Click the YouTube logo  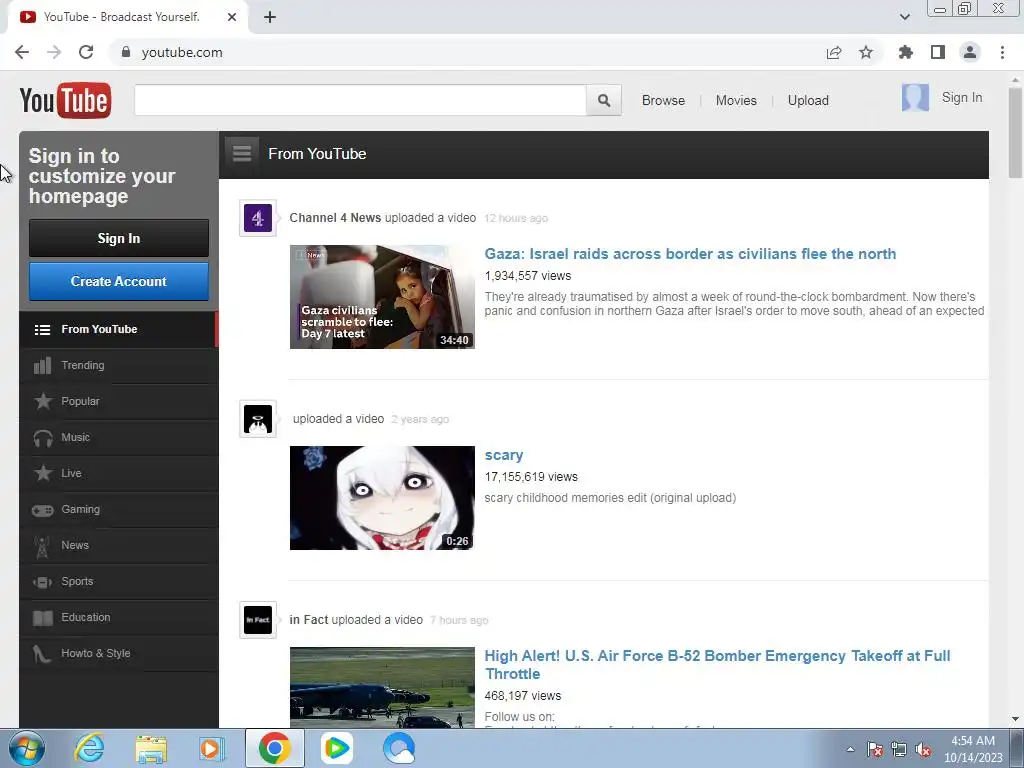[x=65, y=100]
